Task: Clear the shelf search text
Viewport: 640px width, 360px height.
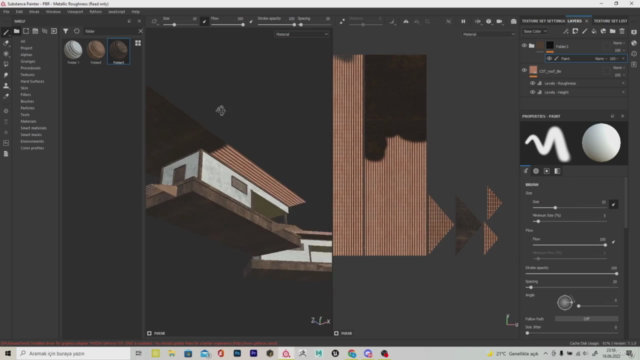Action: point(140,31)
